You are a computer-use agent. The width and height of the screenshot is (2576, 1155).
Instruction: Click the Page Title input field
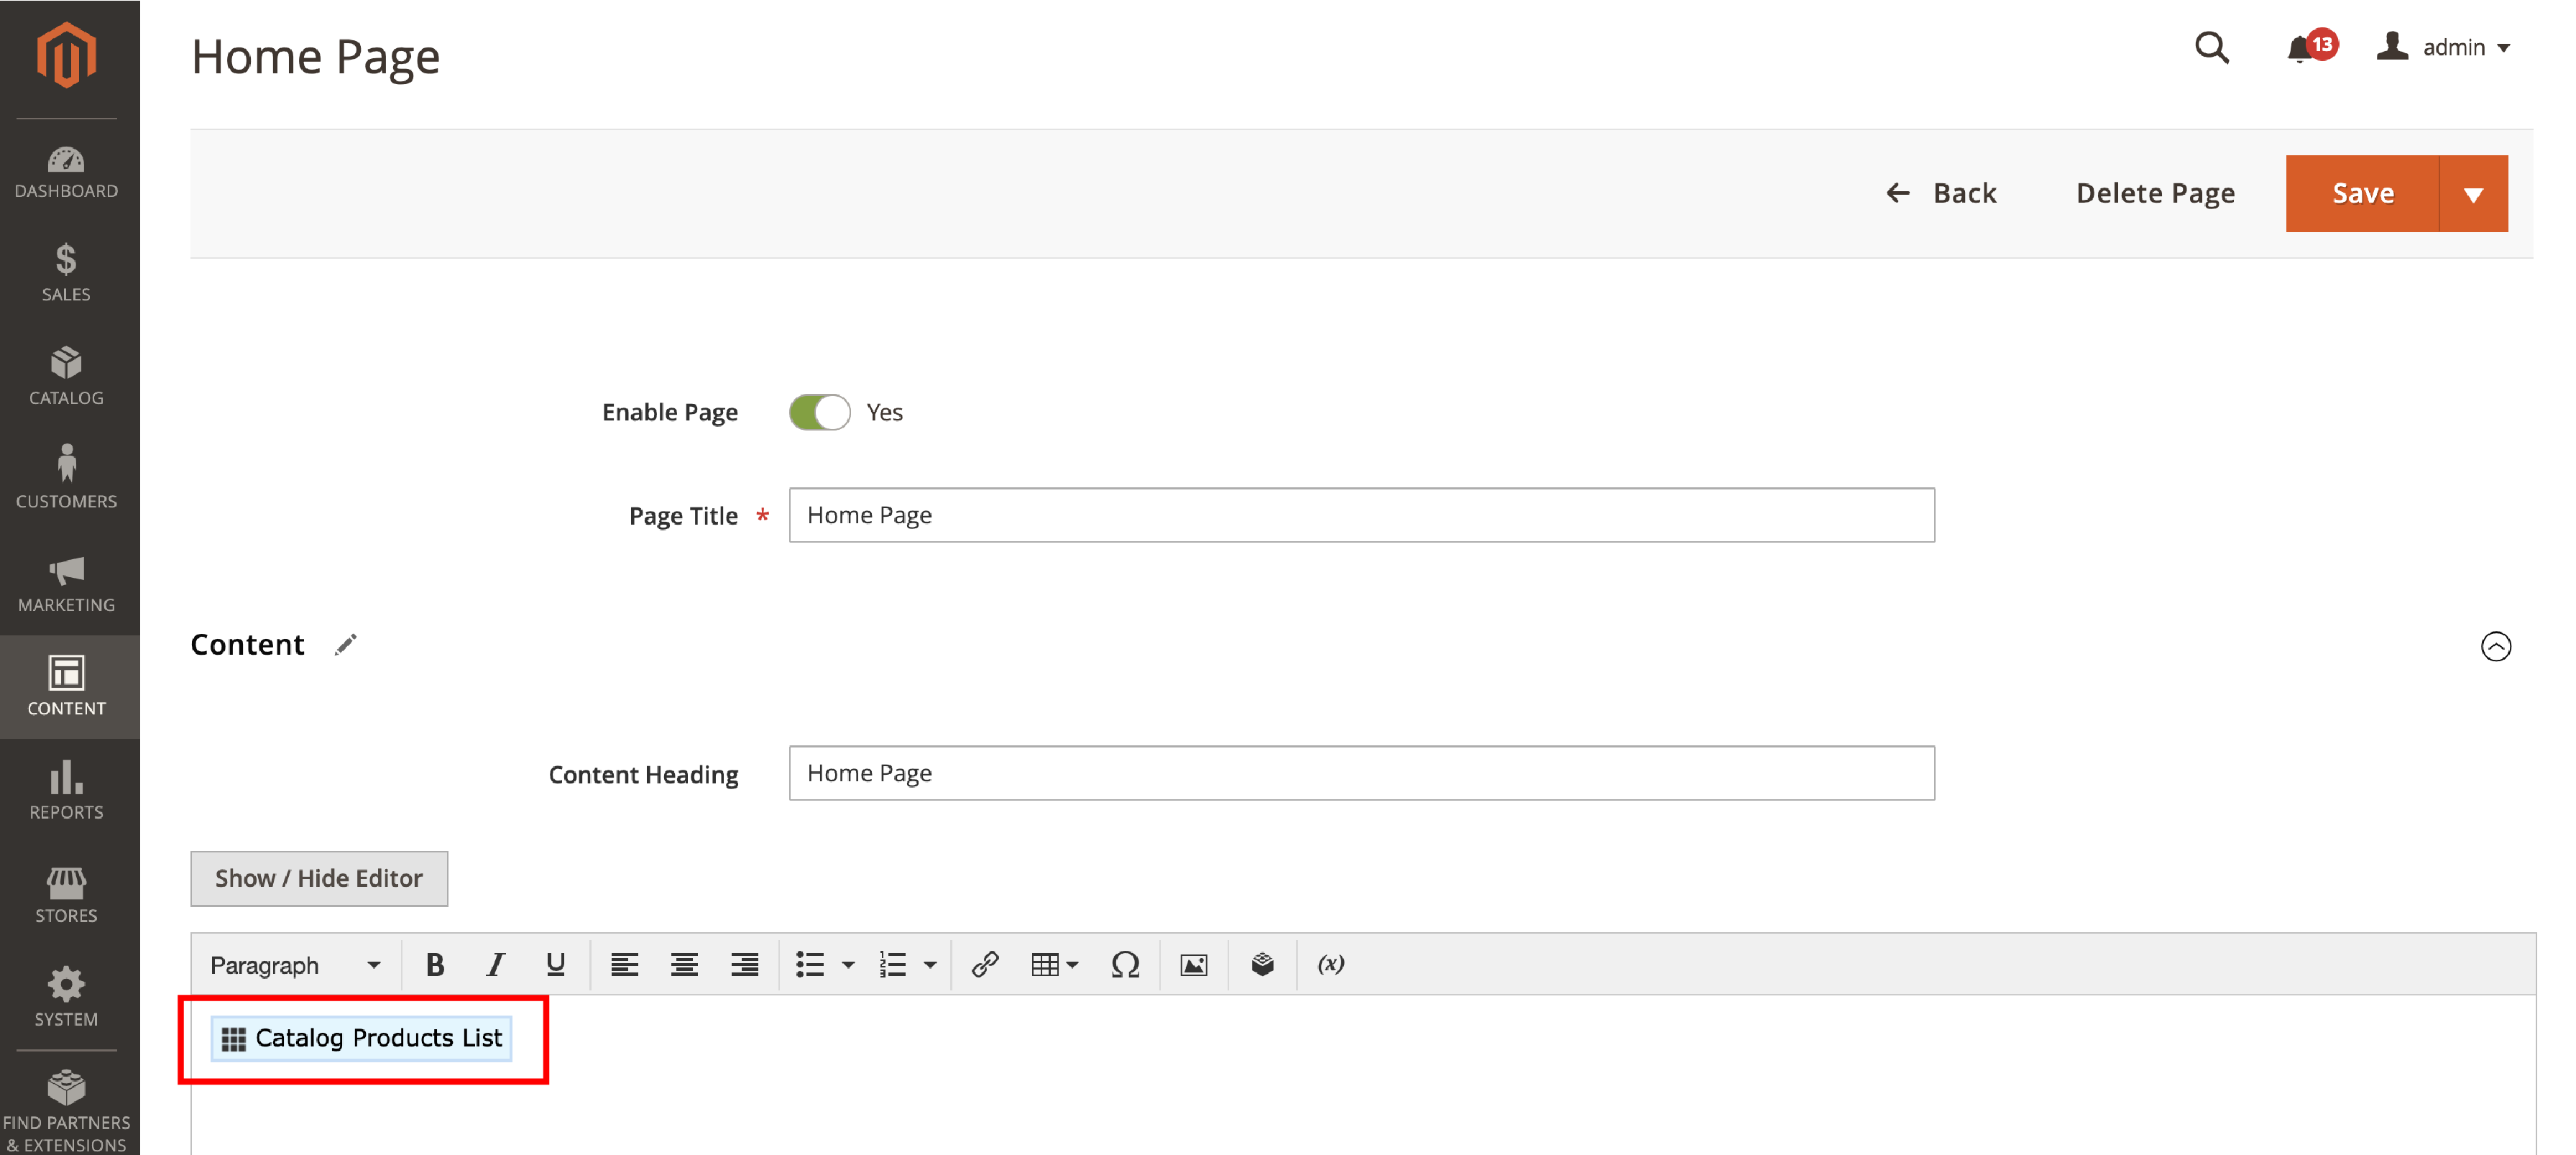point(1361,514)
